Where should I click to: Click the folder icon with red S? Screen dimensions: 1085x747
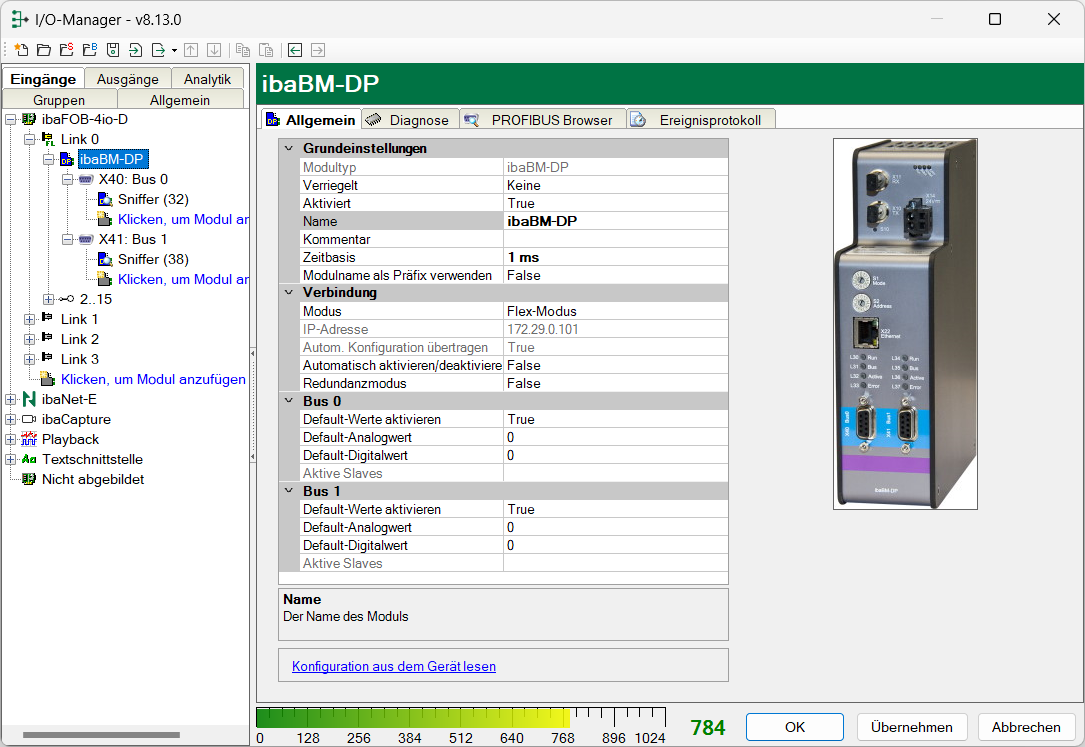point(67,50)
